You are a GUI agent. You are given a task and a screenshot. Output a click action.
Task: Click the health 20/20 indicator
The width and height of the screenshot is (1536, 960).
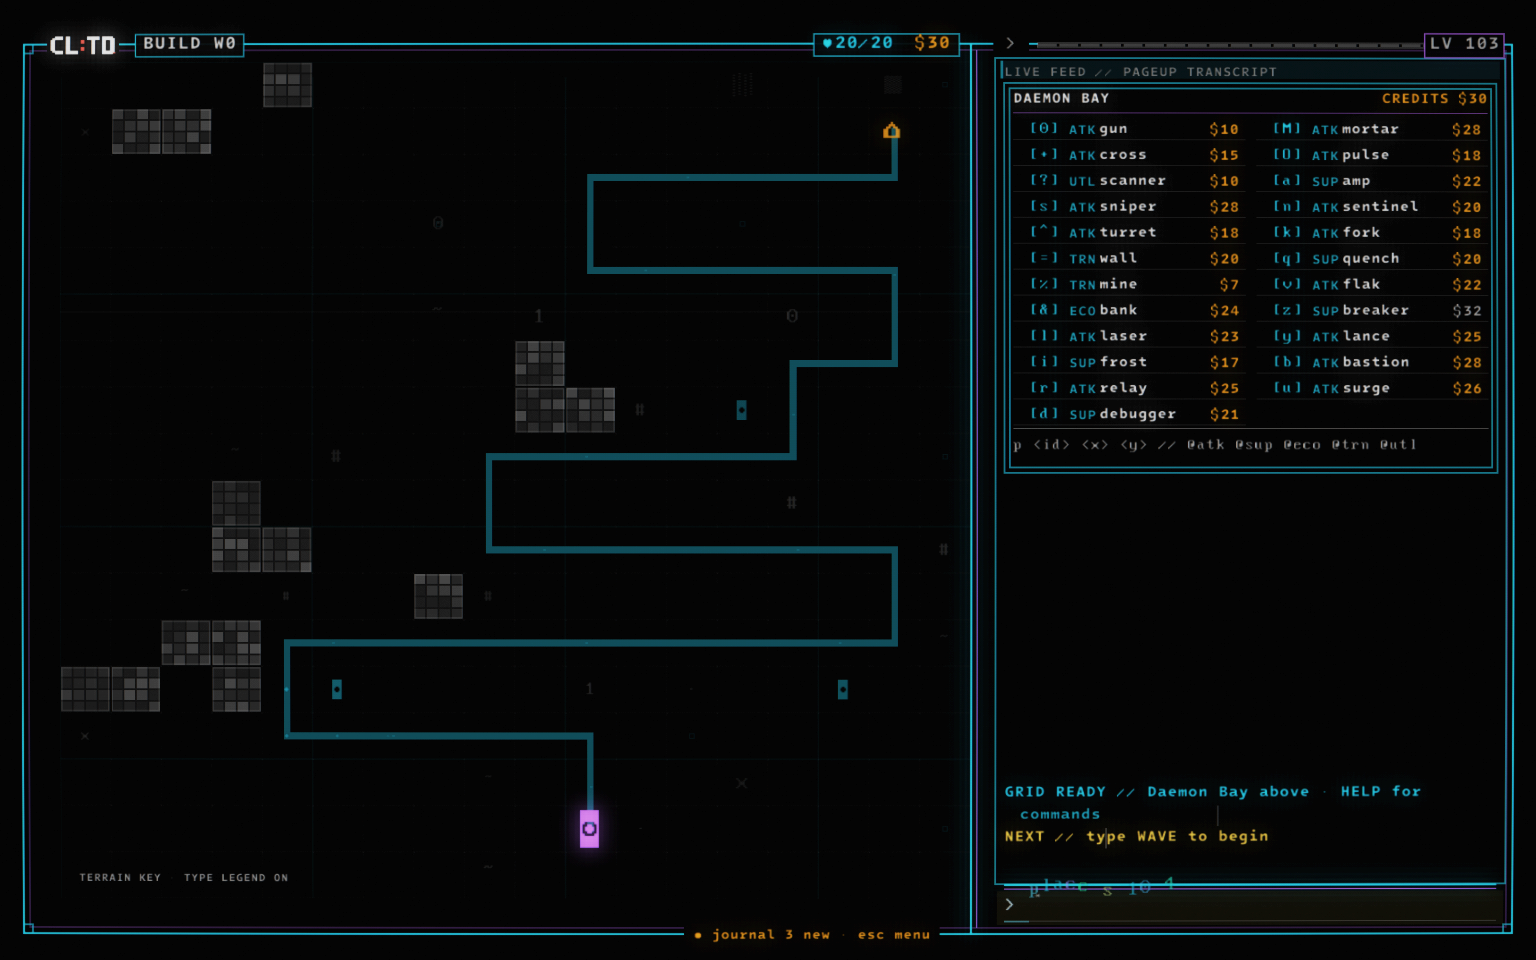pyautogui.click(x=857, y=43)
